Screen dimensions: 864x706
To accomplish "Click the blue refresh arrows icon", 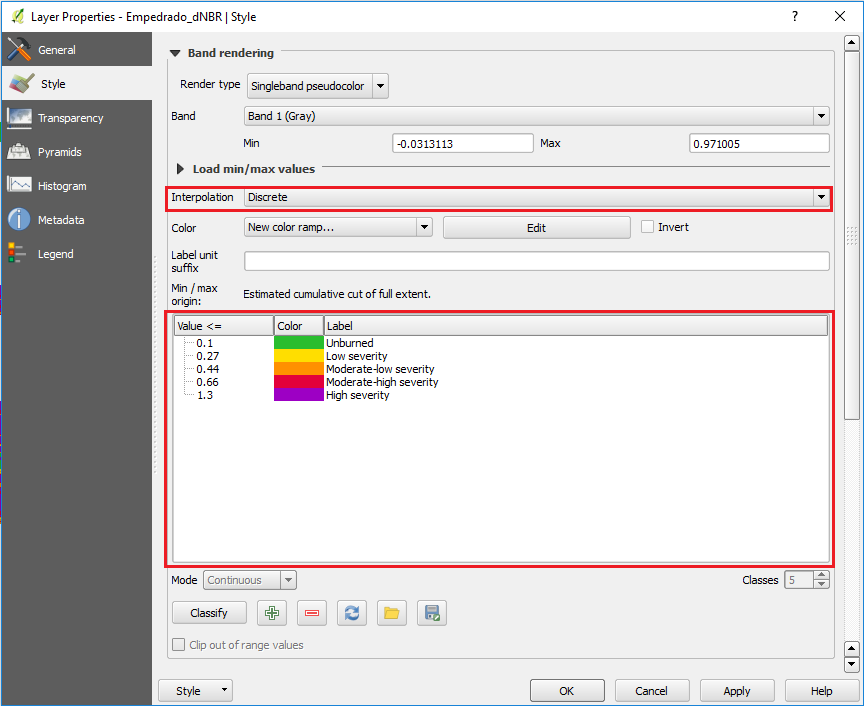I will (x=352, y=613).
